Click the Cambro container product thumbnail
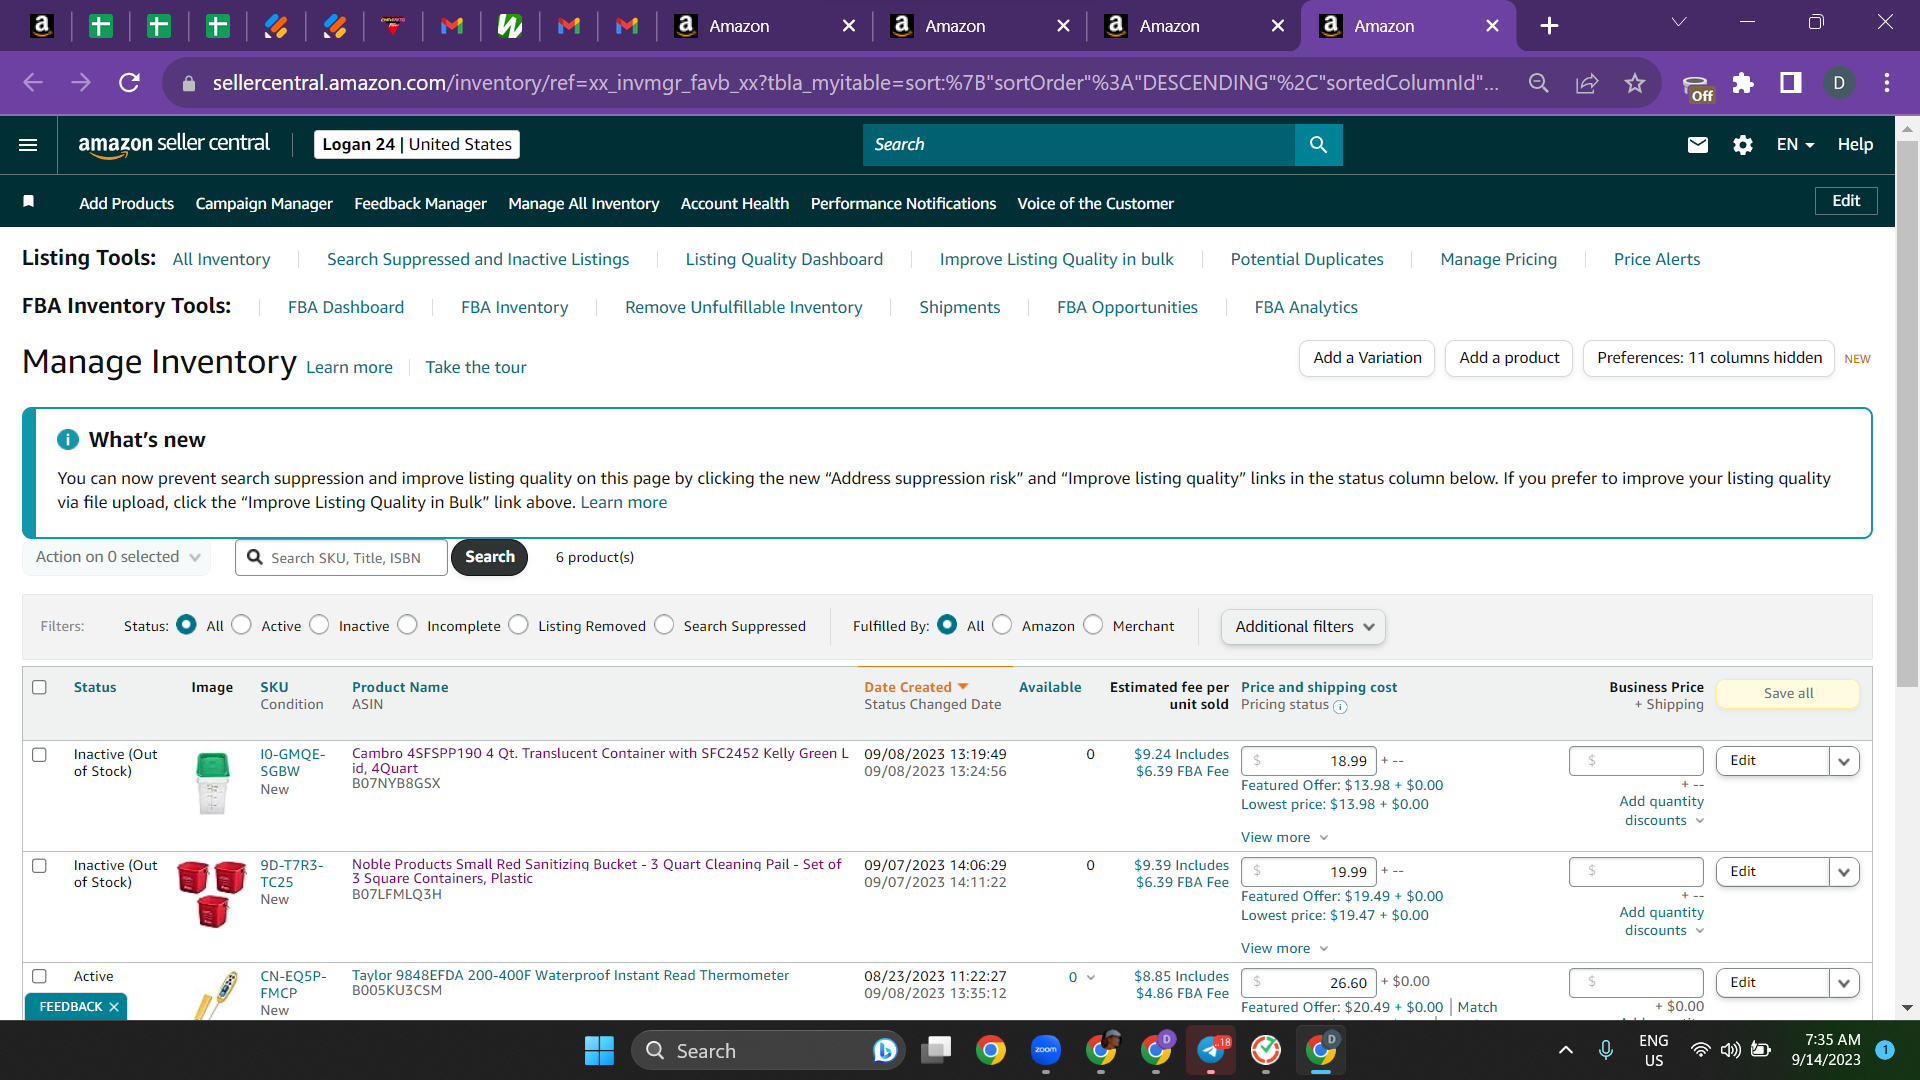This screenshot has height=1080, width=1920. pos(212,784)
